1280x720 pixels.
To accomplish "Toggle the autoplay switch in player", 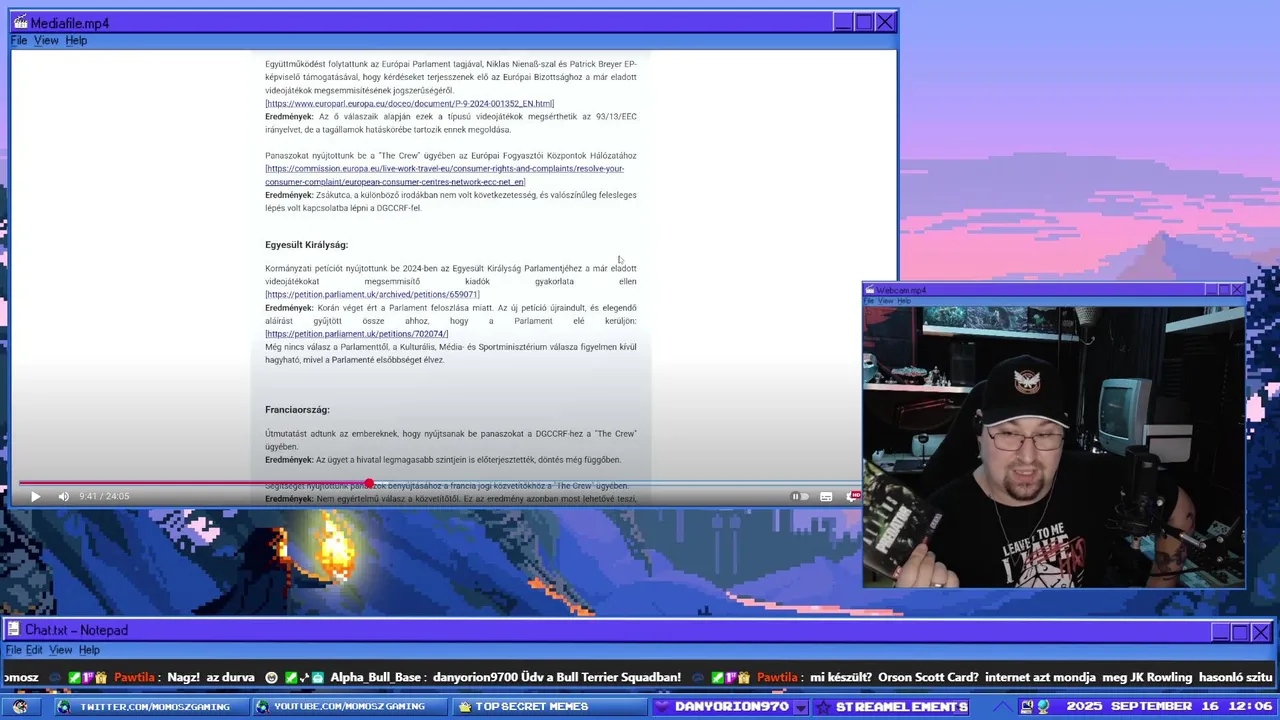I will coord(799,496).
